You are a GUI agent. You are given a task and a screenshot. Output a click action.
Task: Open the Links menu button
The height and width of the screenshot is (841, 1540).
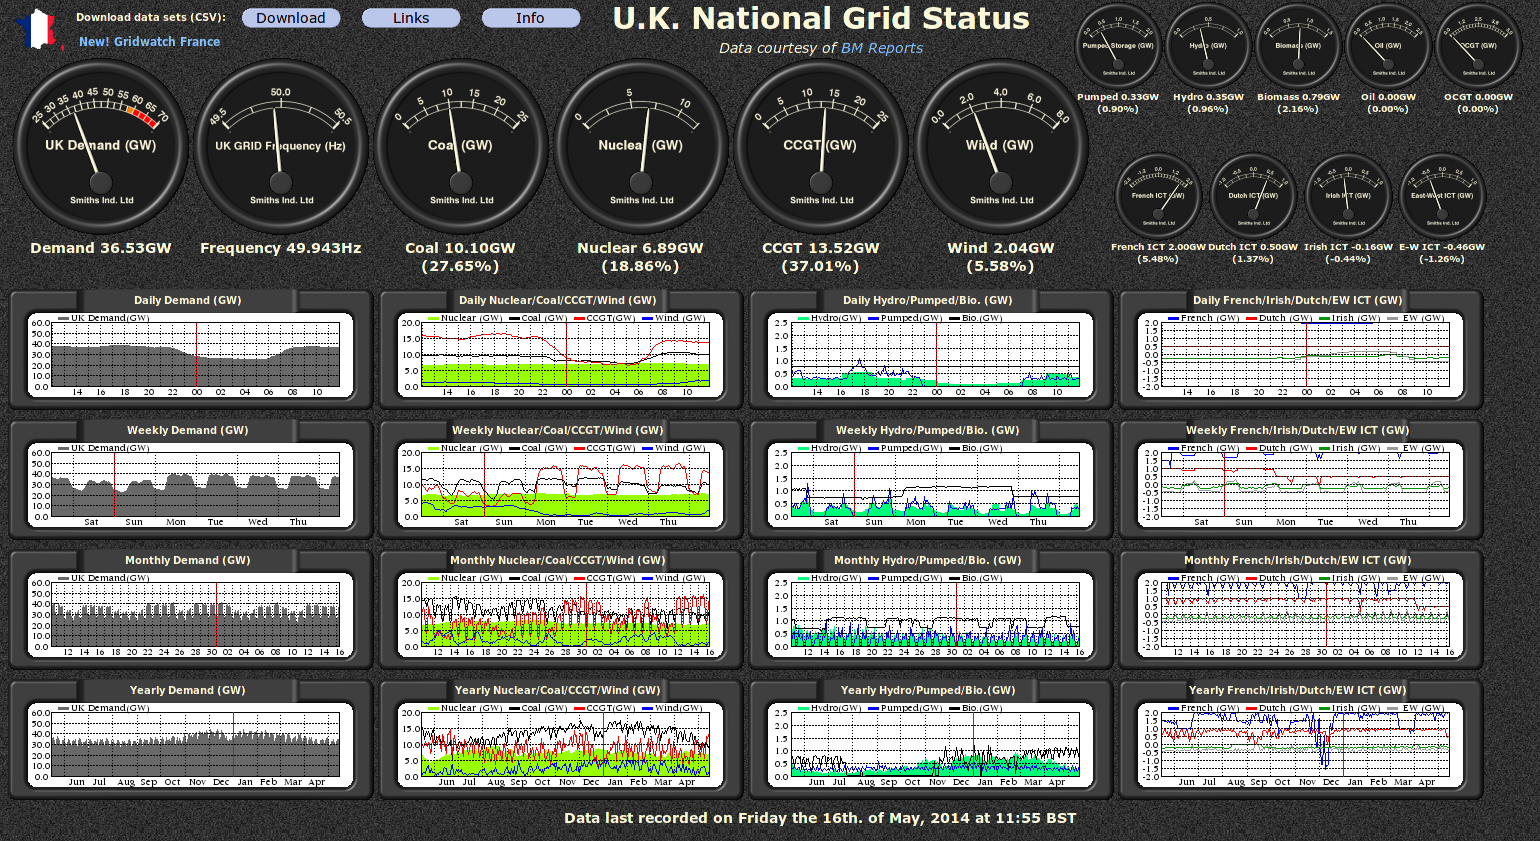coord(411,18)
